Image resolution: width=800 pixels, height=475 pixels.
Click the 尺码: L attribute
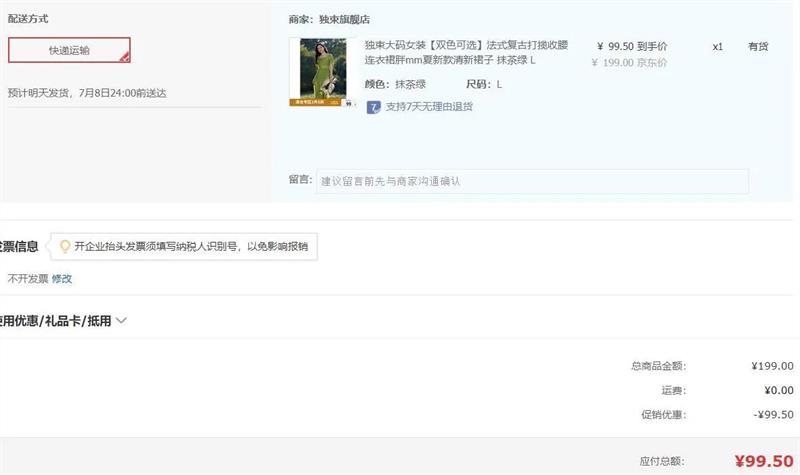(484, 84)
